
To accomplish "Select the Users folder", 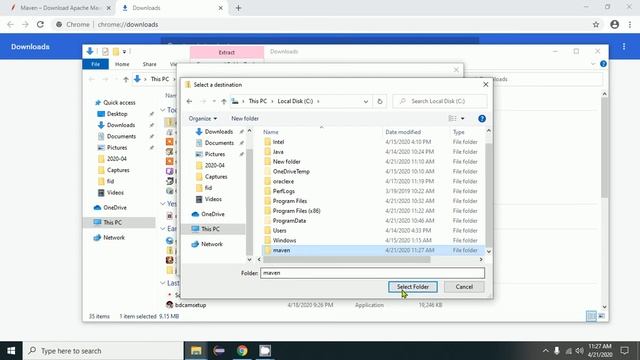I will coord(279,230).
